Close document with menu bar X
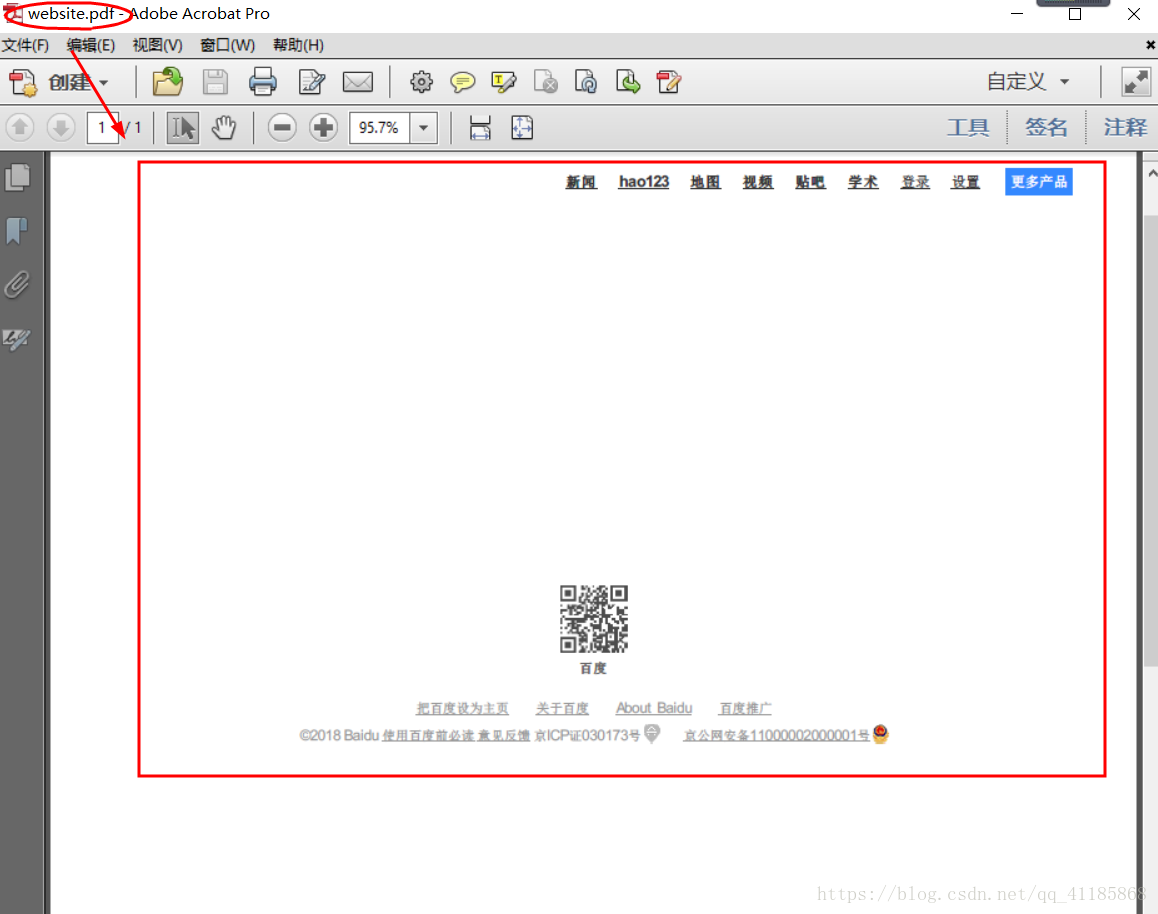This screenshot has height=914, width=1158. 1150,45
